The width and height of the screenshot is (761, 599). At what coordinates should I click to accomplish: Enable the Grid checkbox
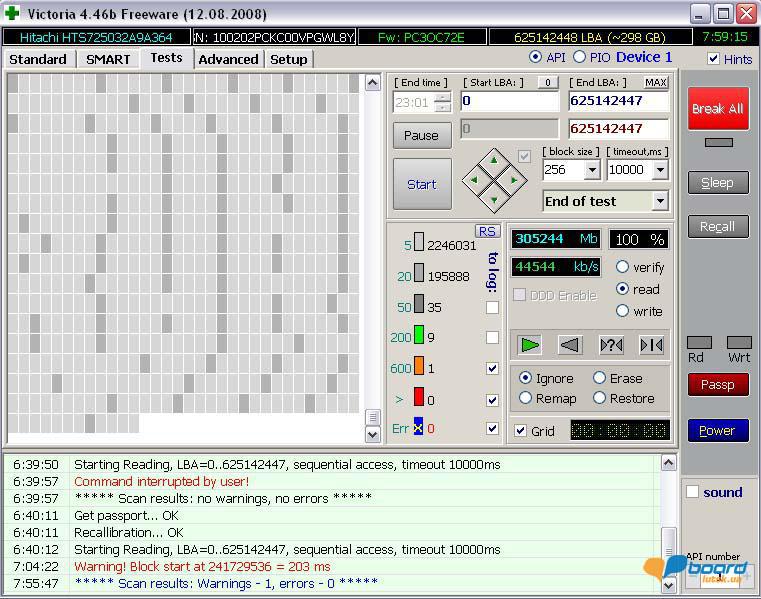point(520,431)
